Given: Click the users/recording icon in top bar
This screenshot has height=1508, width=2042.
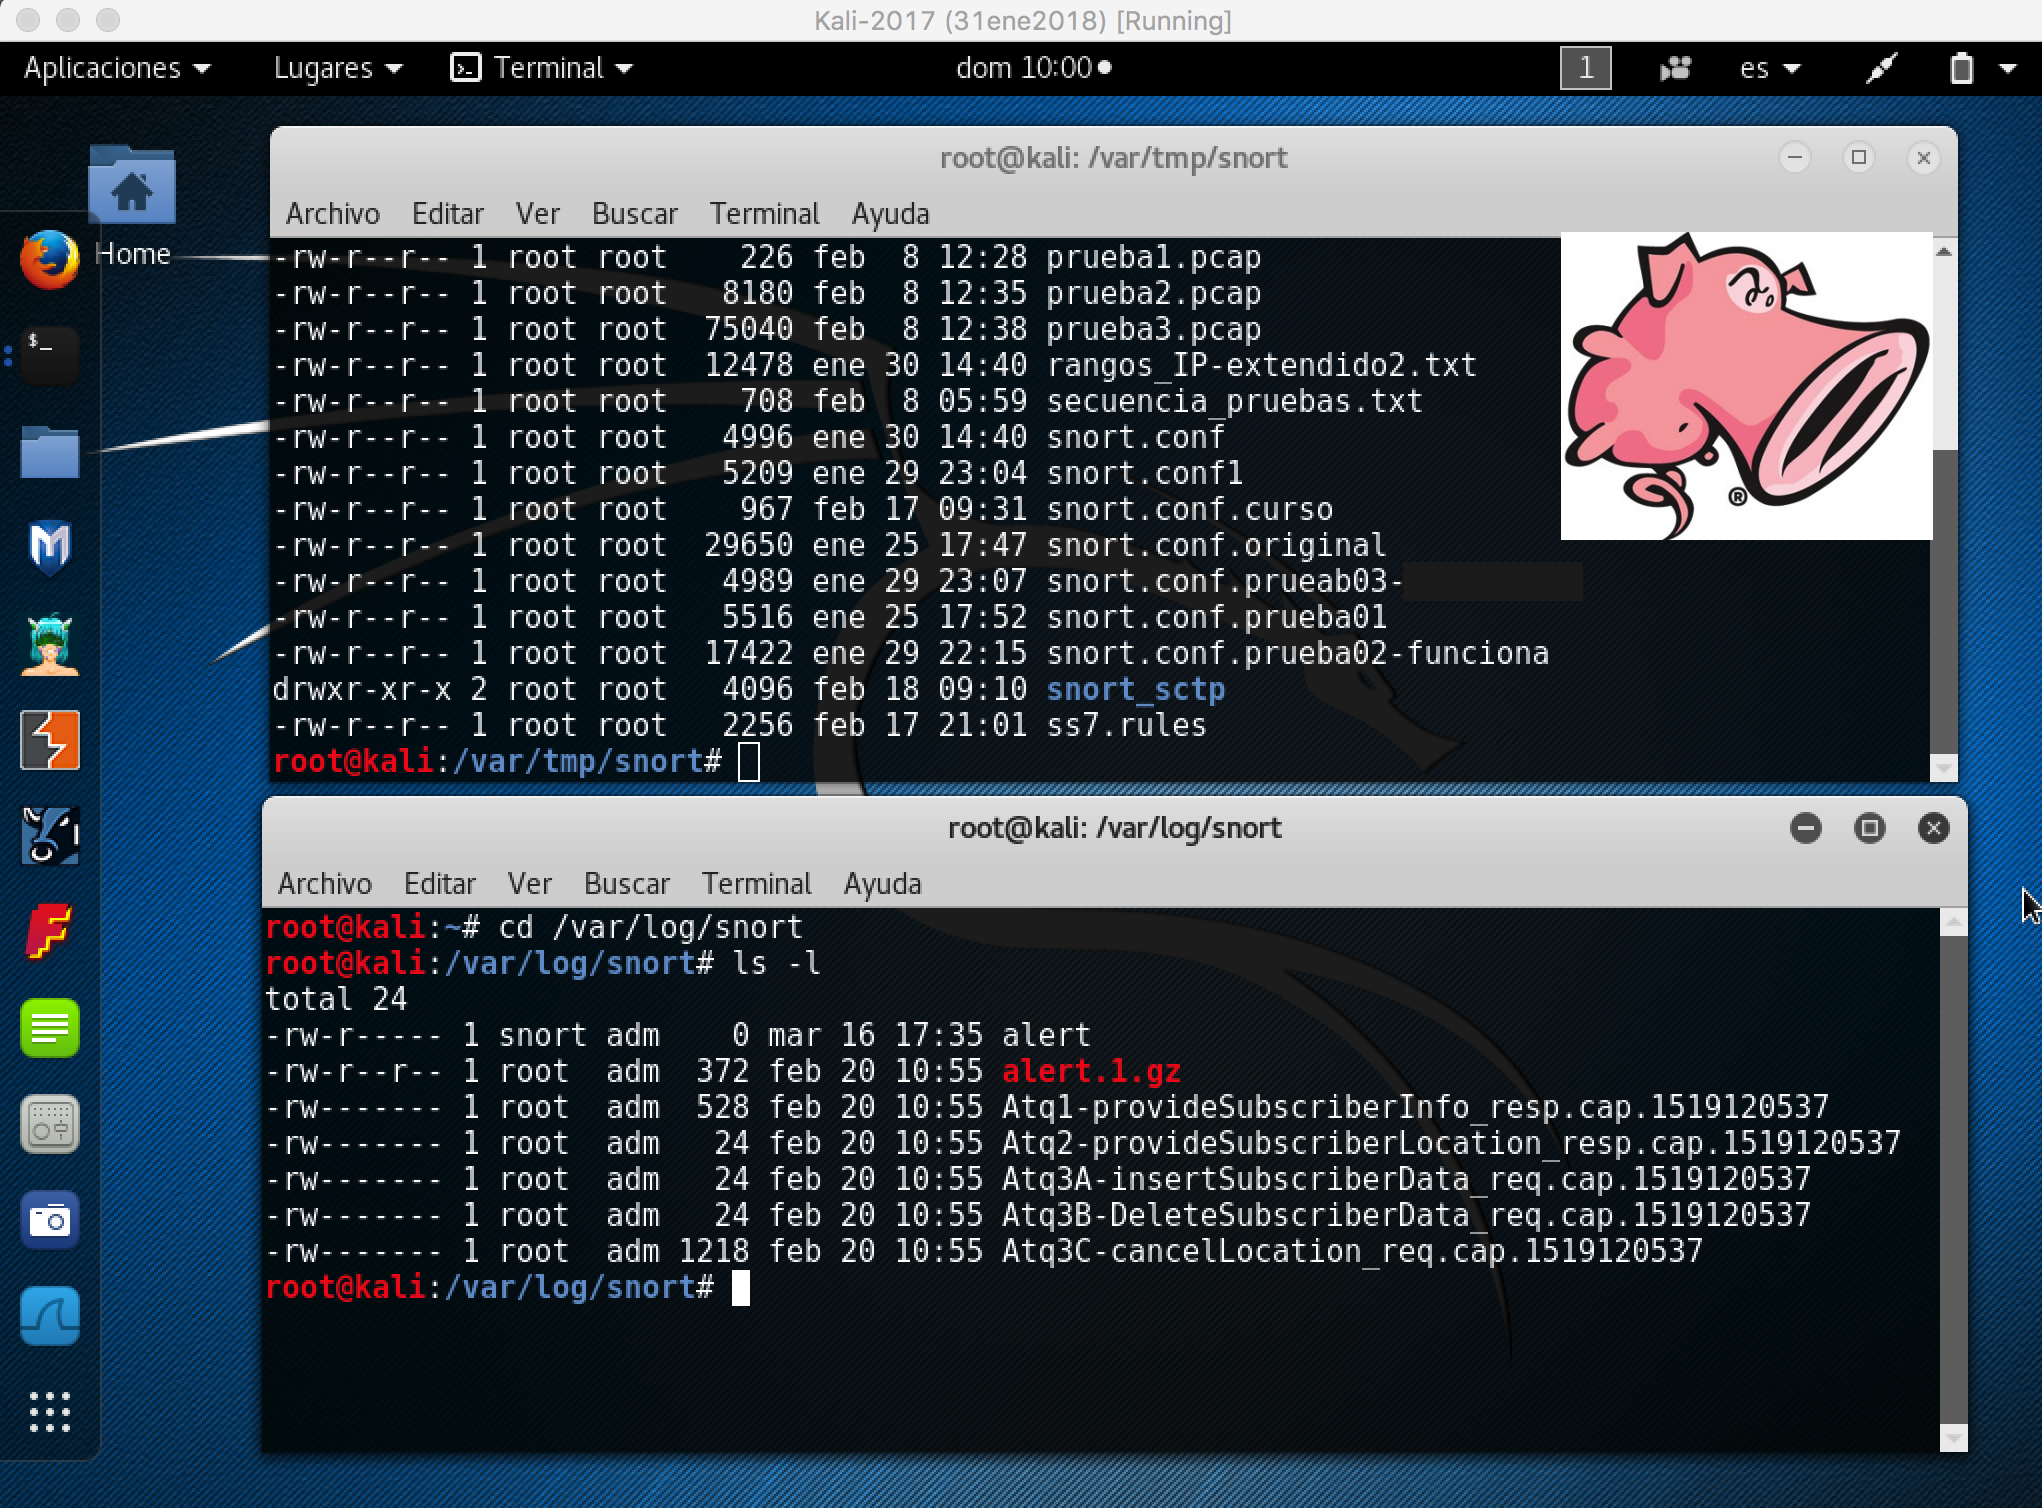Looking at the screenshot, I should click(1675, 68).
